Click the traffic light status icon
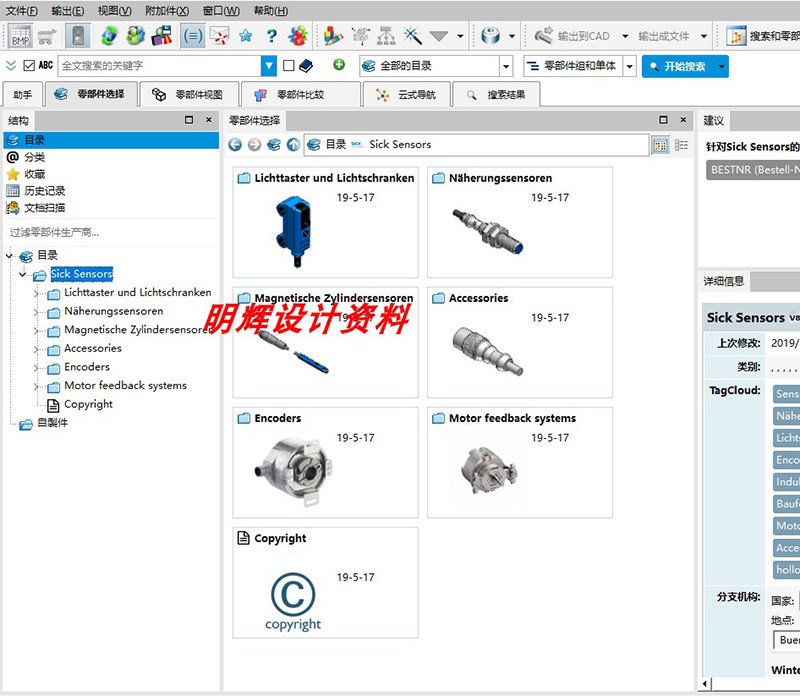This screenshot has height=696, width=800. (x=78, y=36)
